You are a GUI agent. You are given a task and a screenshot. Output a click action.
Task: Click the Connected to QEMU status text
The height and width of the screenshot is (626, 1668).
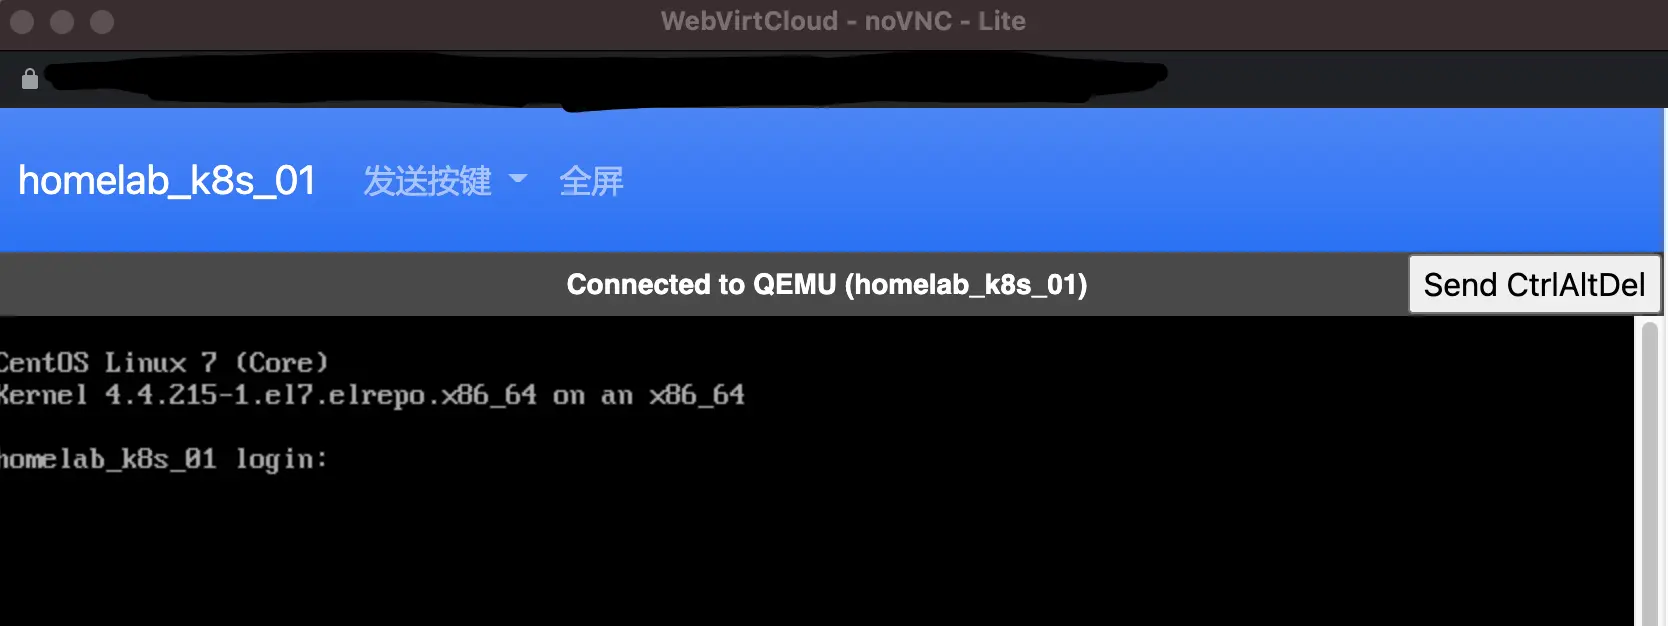pos(827,285)
